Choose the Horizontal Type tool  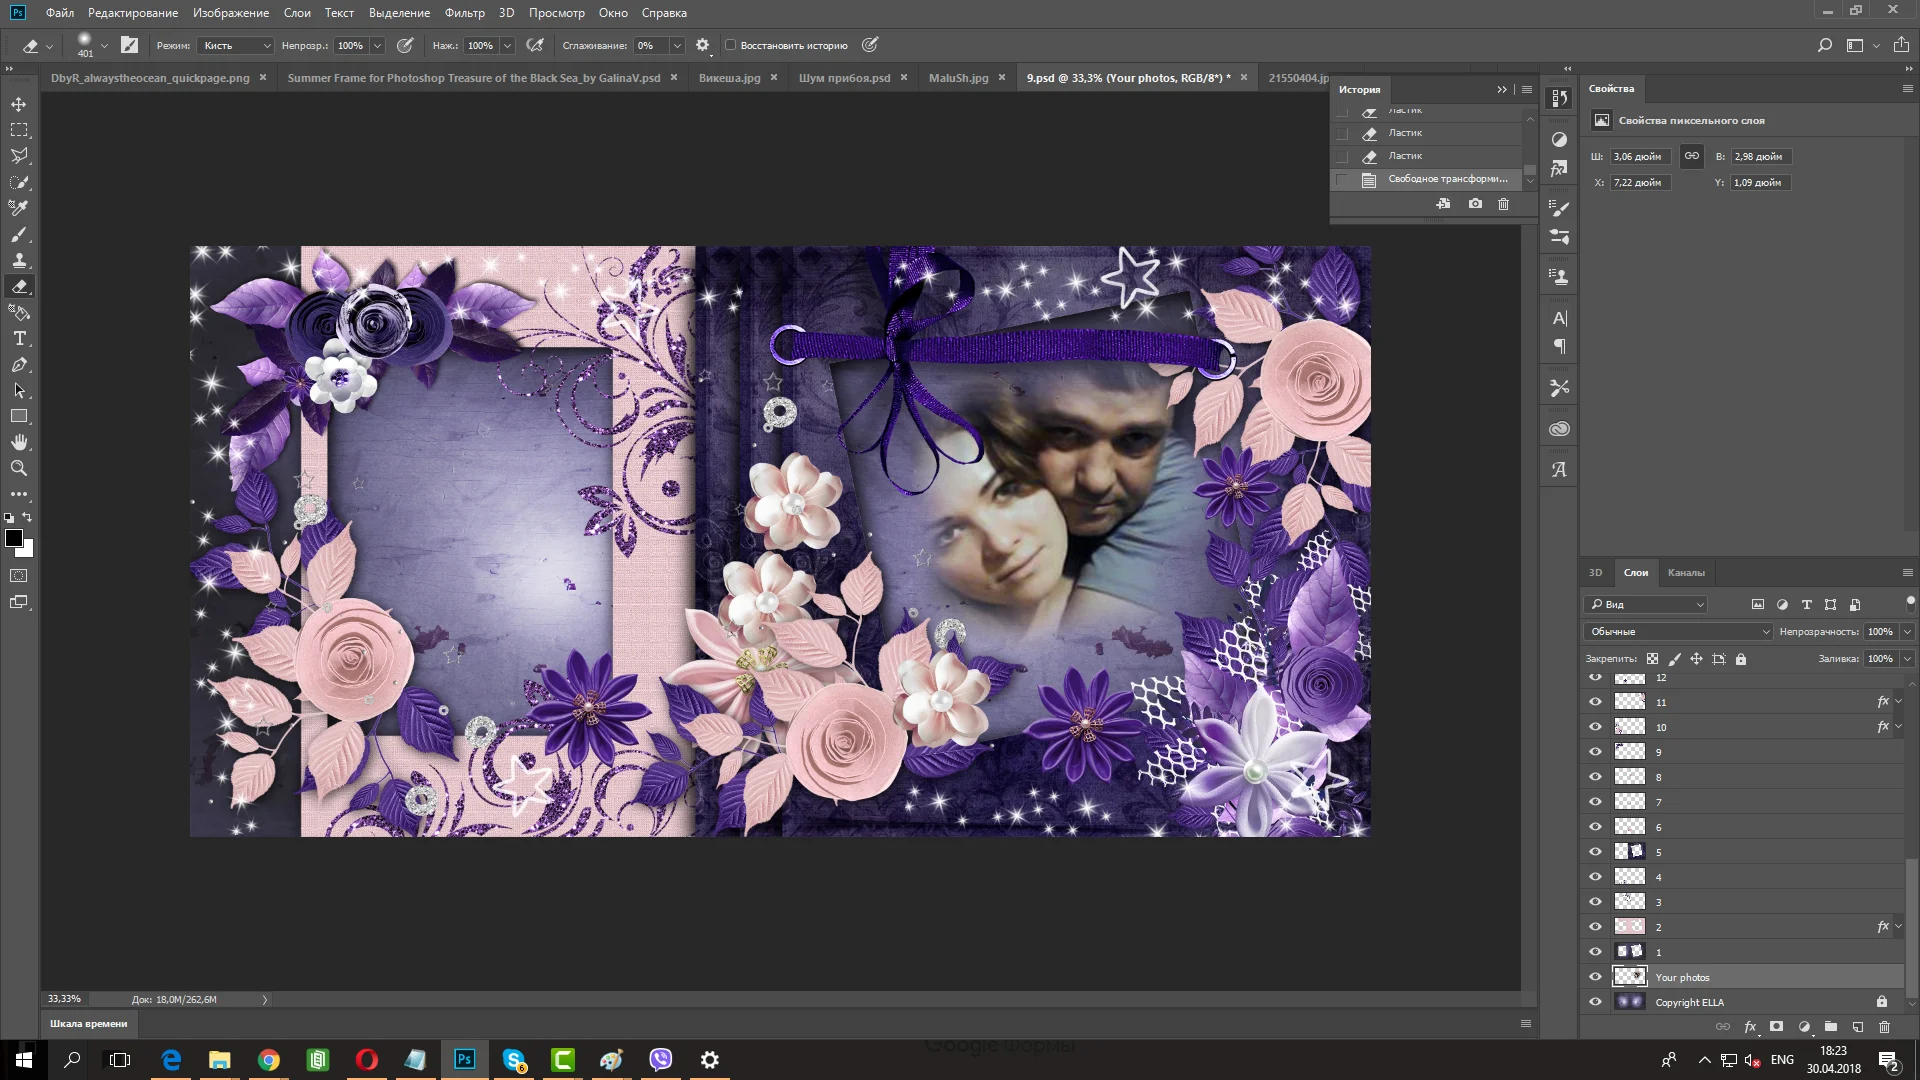click(x=19, y=339)
